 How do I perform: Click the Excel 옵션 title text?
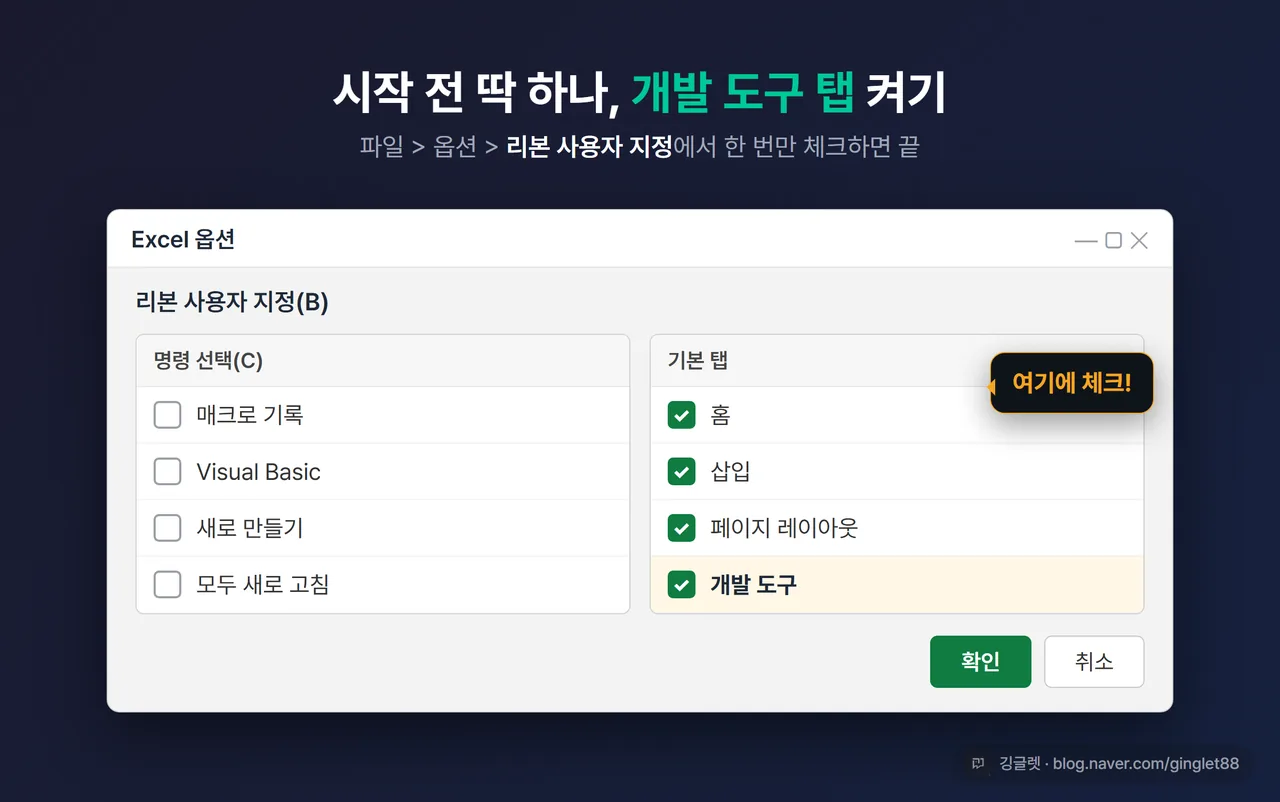tap(183, 240)
